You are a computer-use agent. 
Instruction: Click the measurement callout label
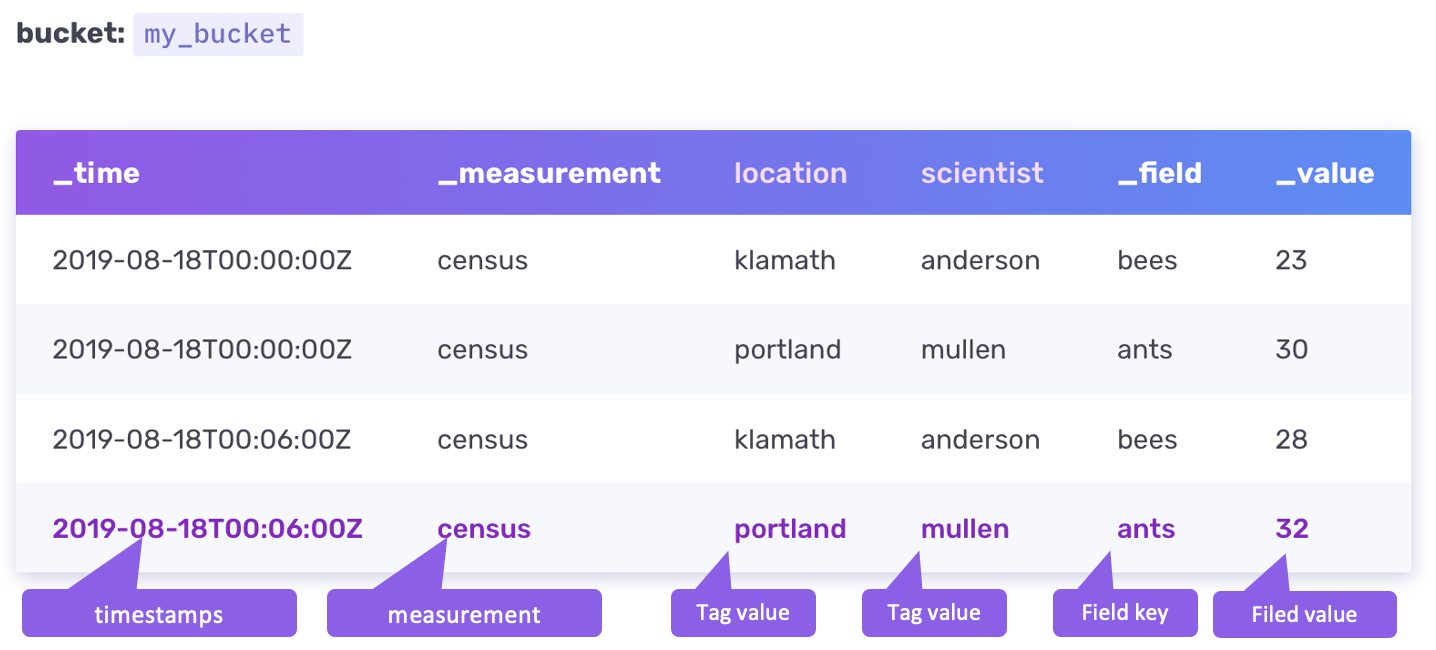464,614
